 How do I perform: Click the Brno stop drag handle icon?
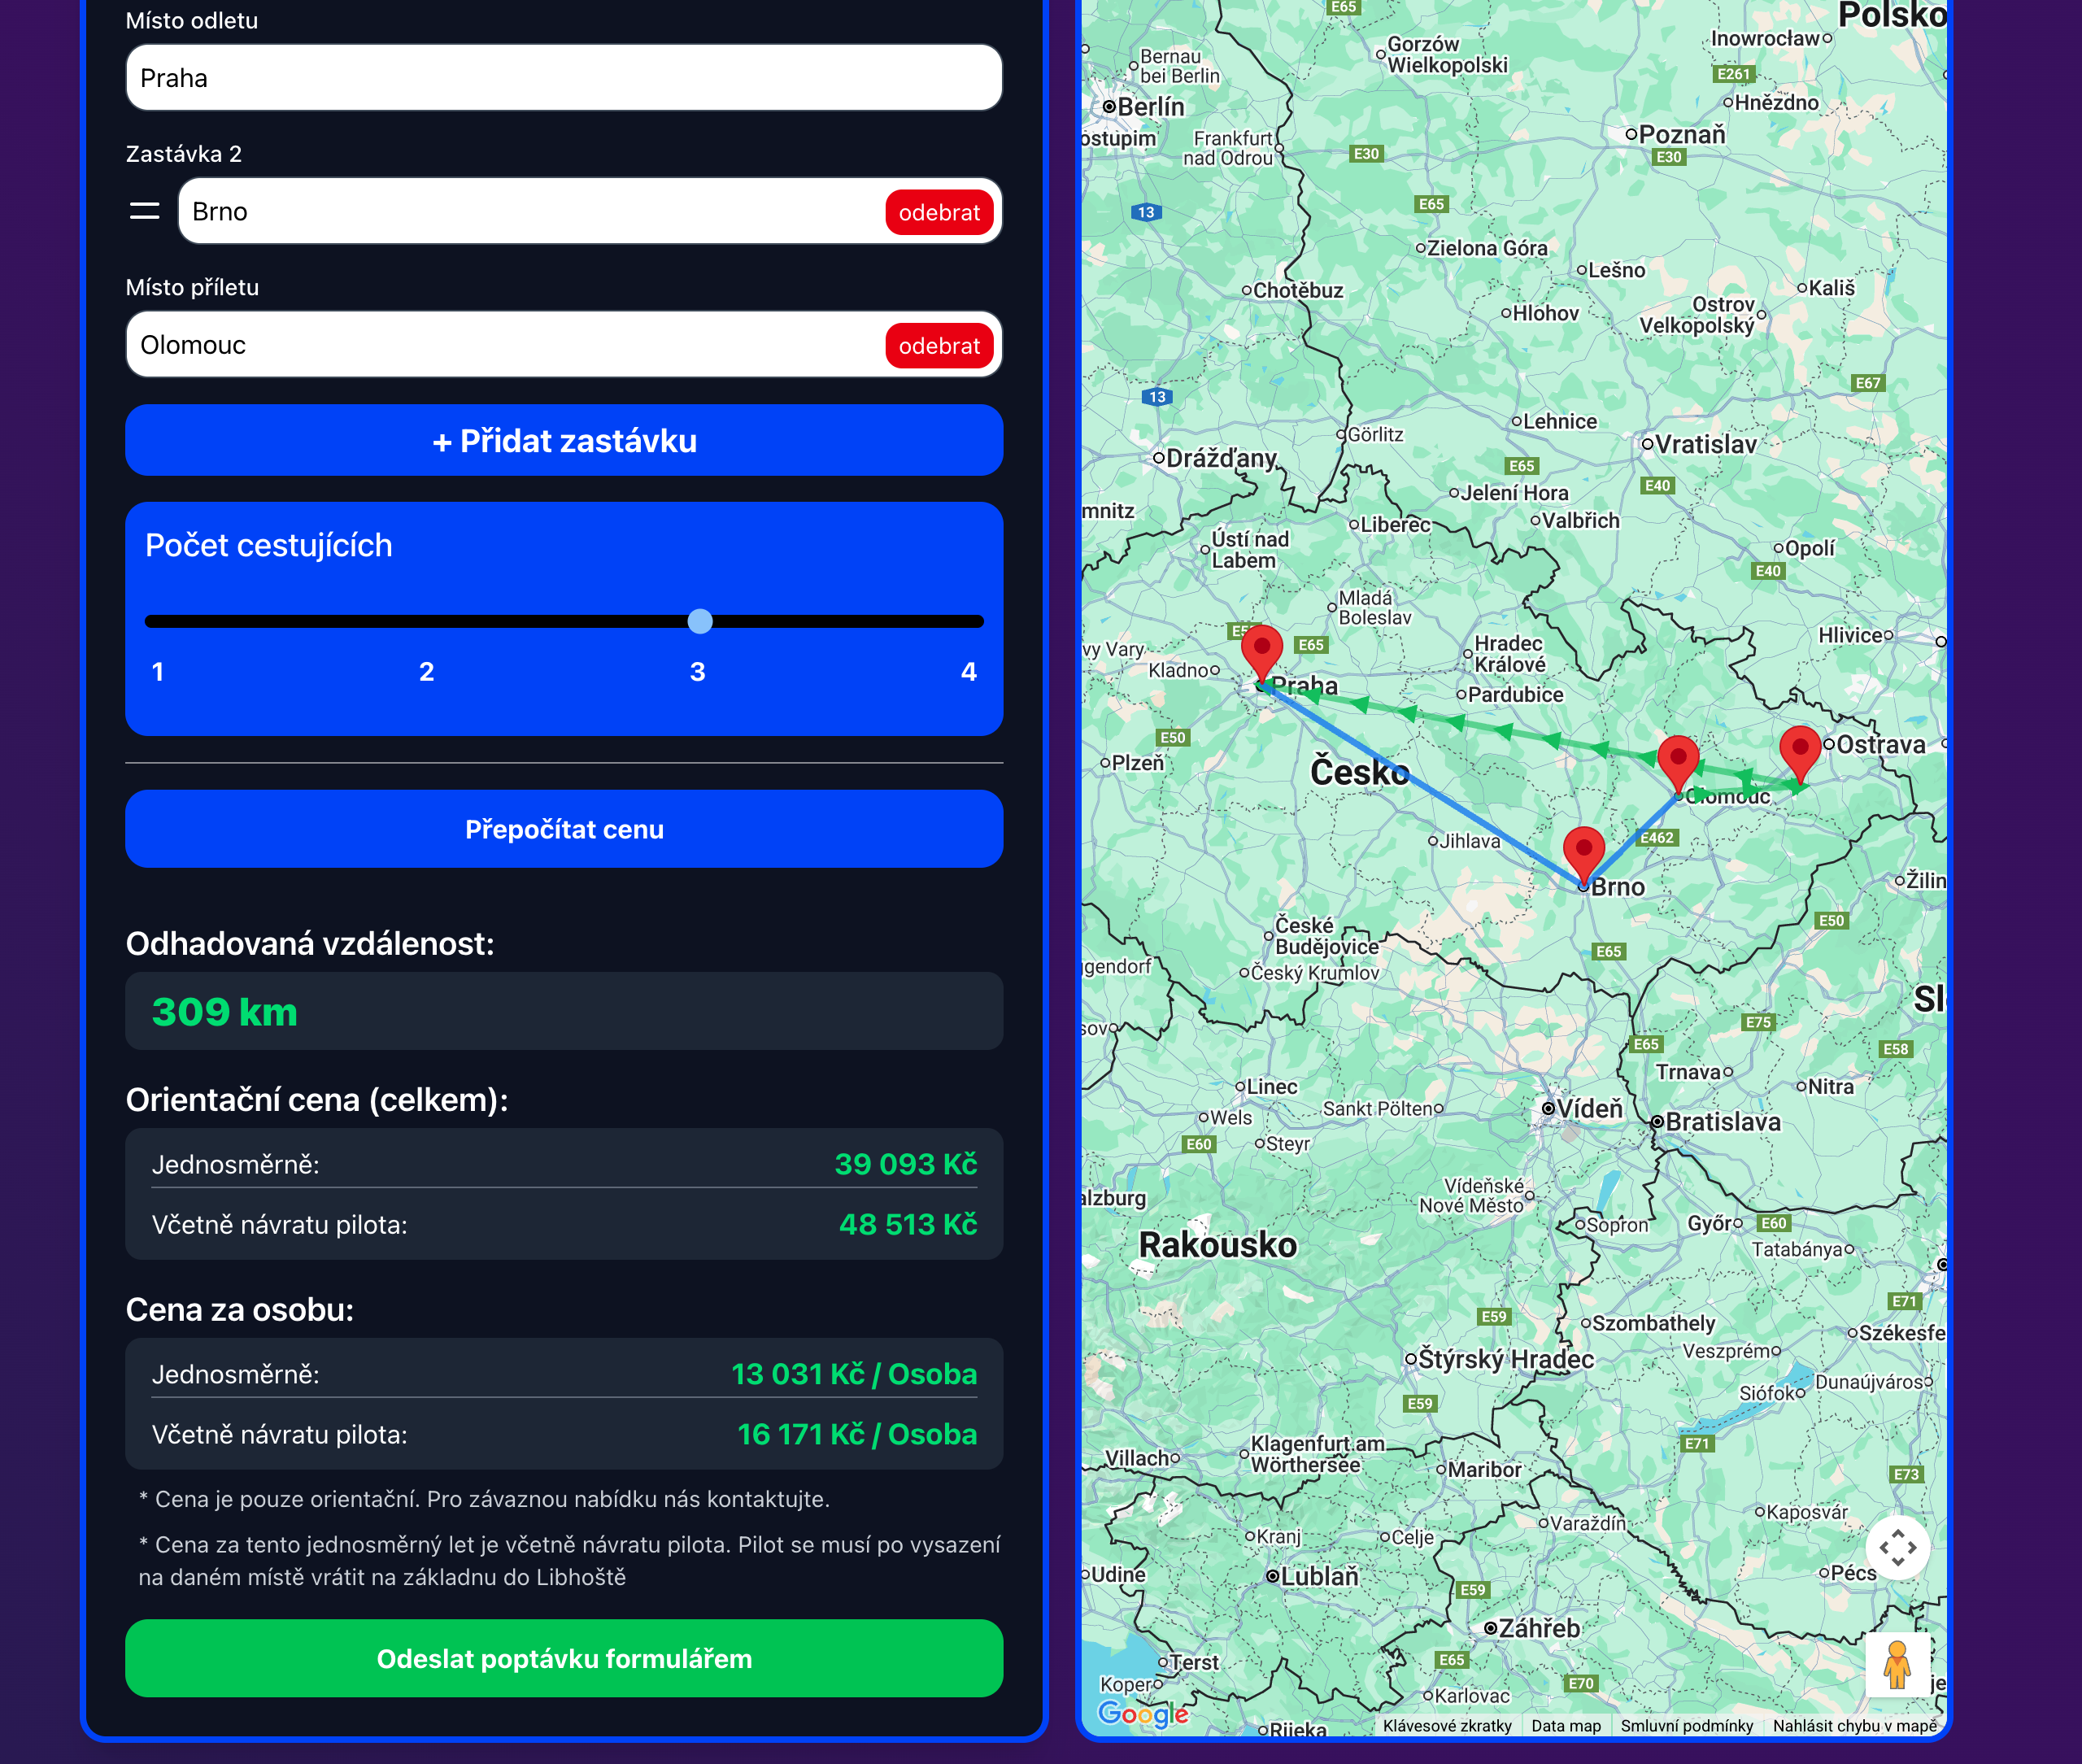click(145, 211)
